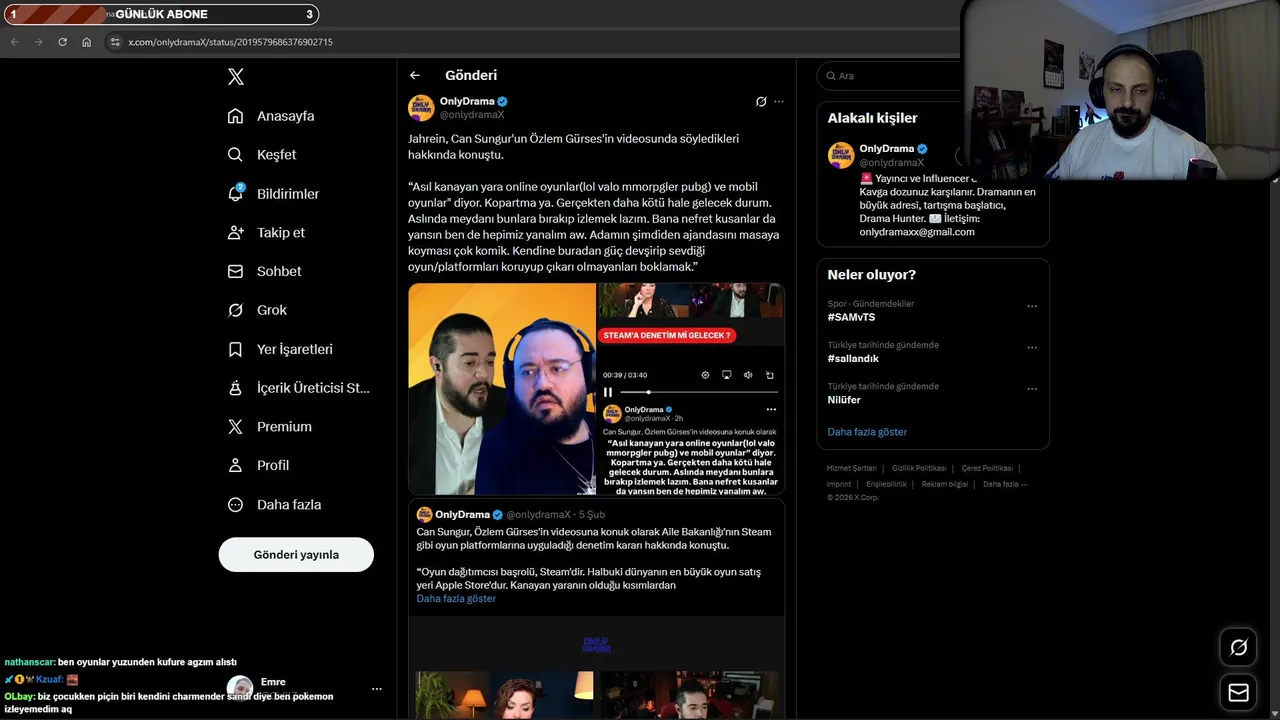The image size is (1280, 720).
Task: Open the quoted OnlyDrama post from 5 Şub
Action: 596,557
